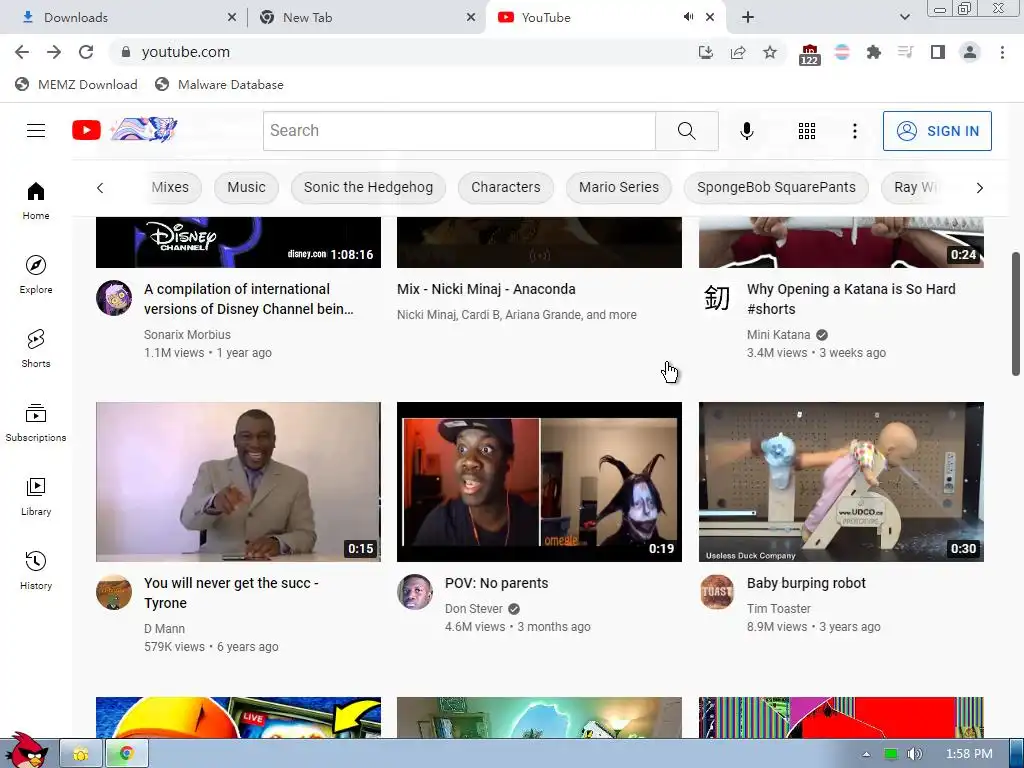
Task: Open Subscriptions in sidebar
Action: pyautogui.click(x=36, y=423)
